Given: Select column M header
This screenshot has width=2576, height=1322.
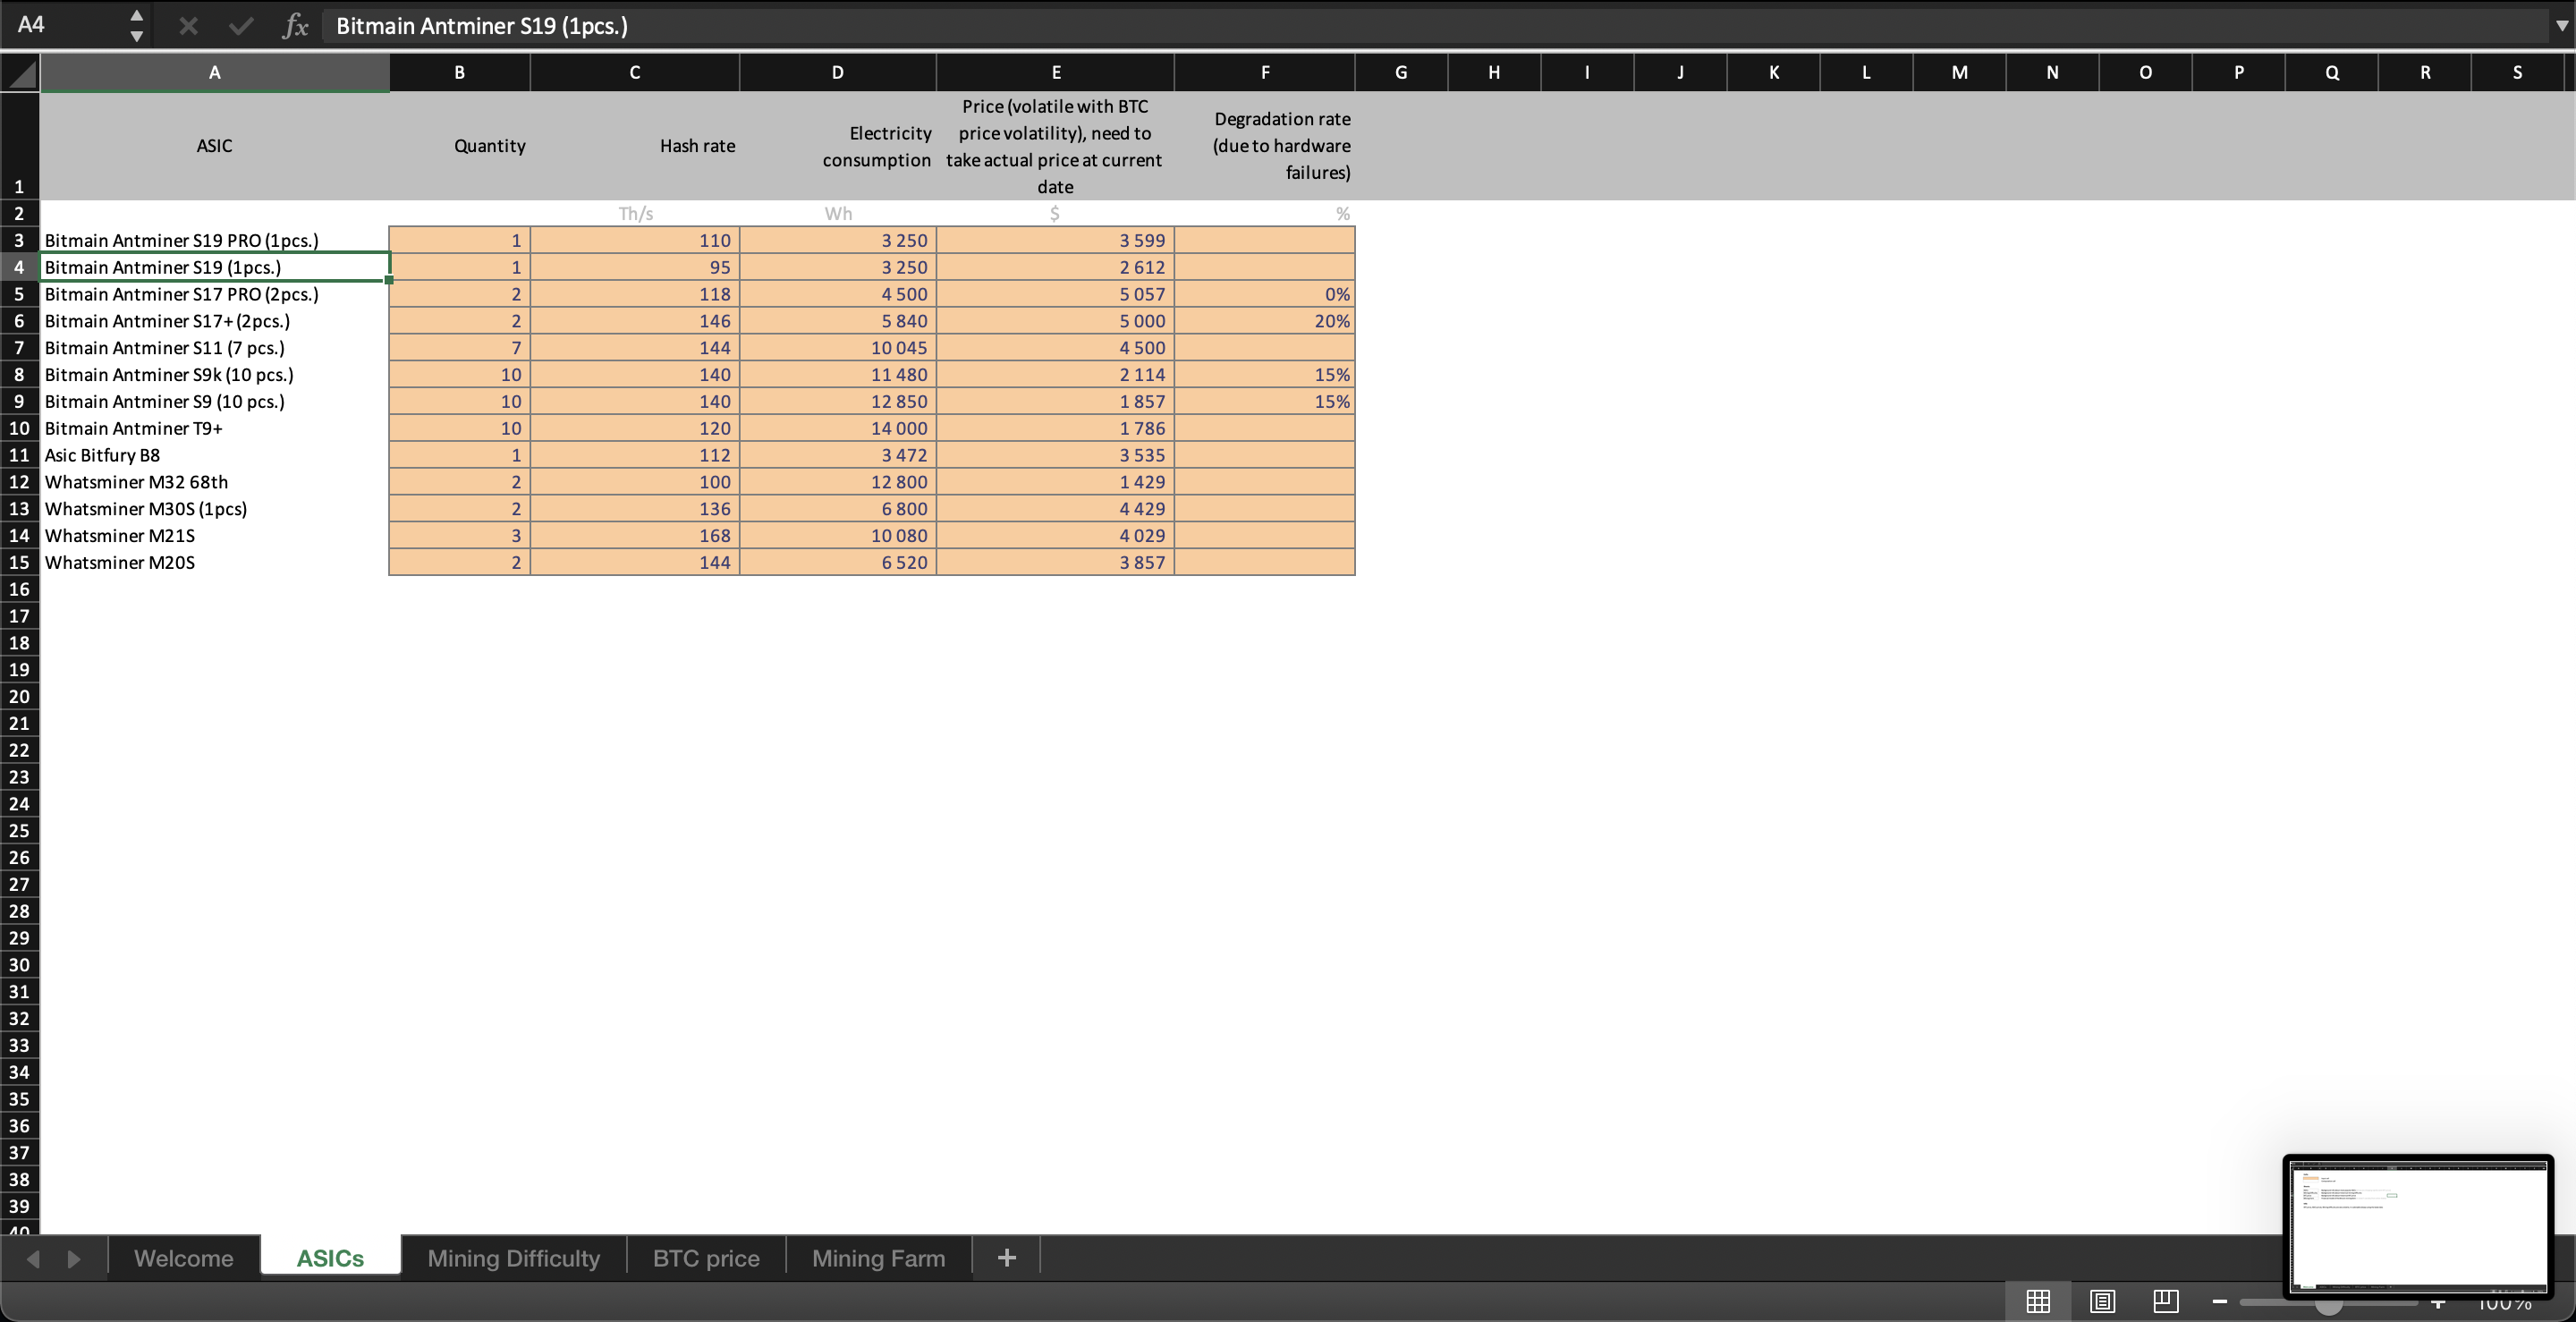Looking at the screenshot, I should click(x=1959, y=72).
